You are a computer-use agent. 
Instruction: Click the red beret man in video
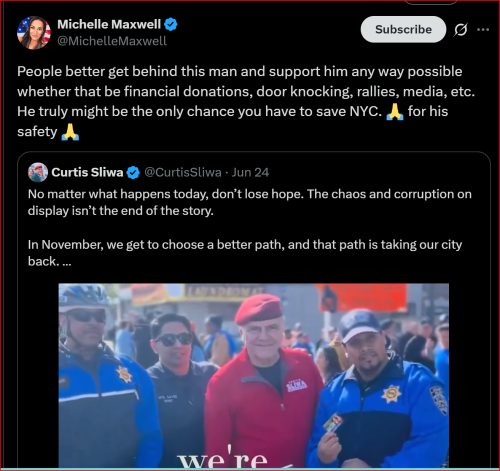click(x=263, y=380)
